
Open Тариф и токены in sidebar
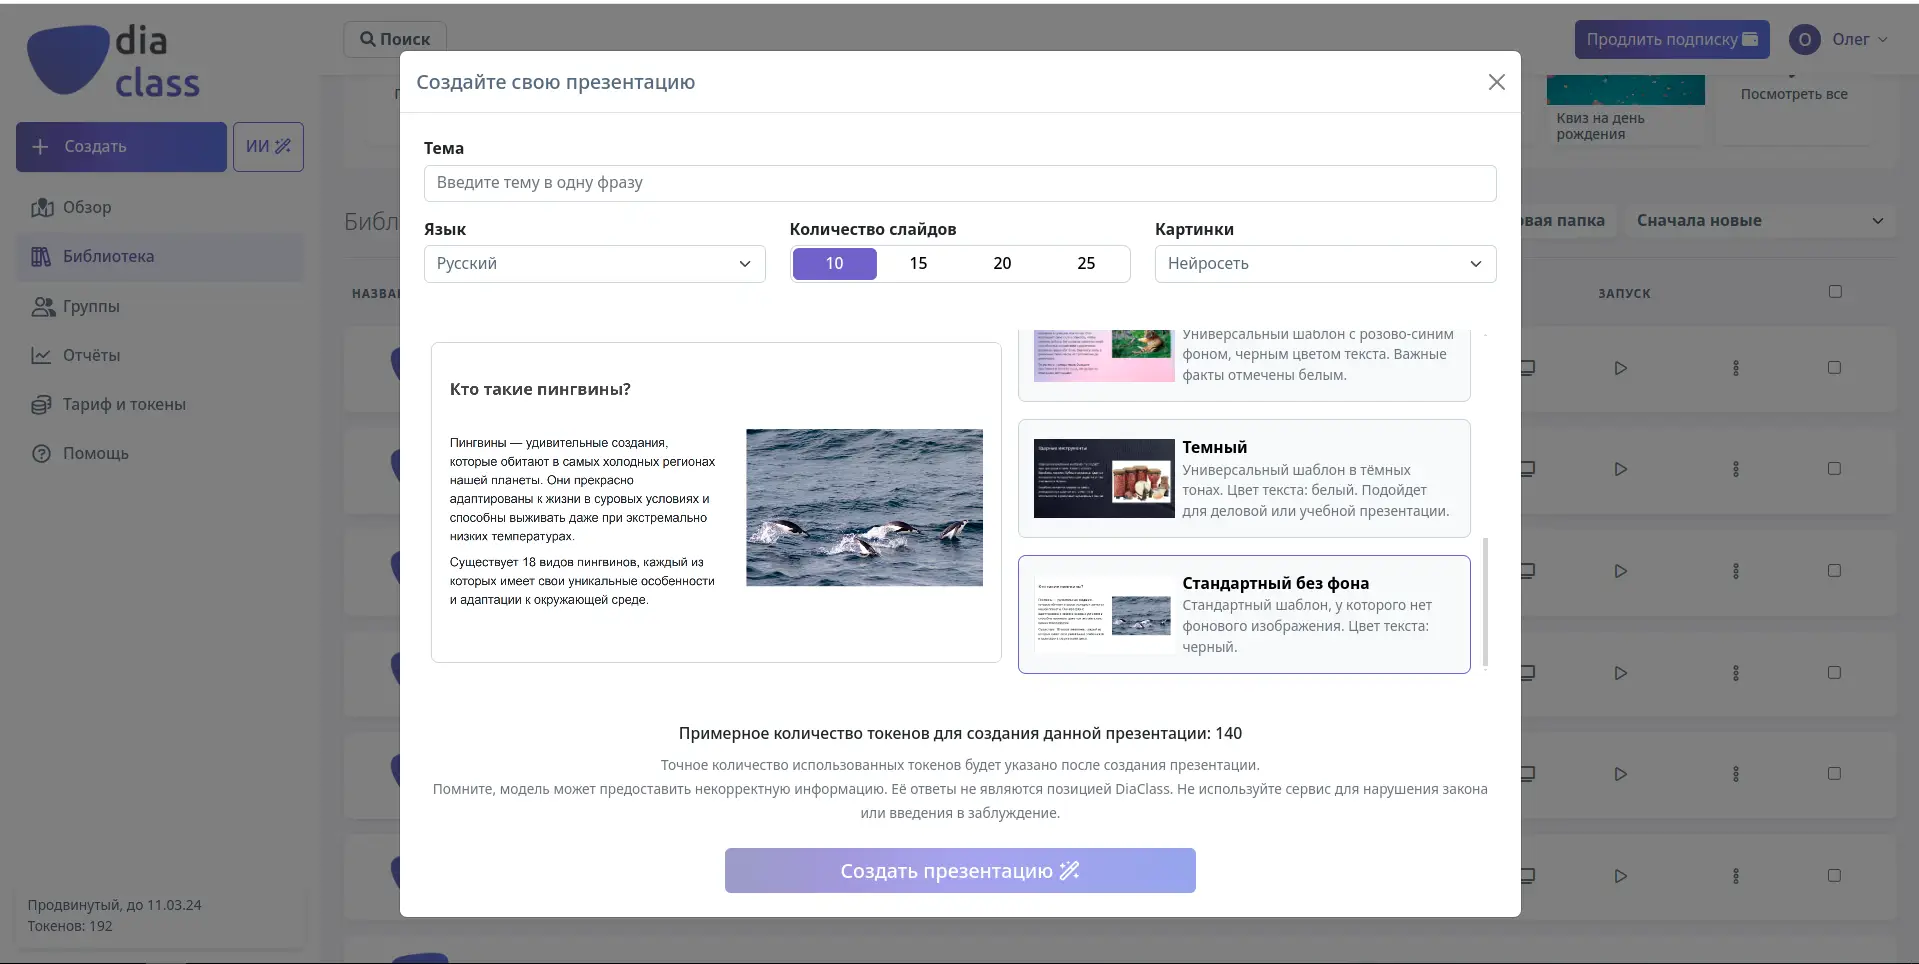pos(160,405)
